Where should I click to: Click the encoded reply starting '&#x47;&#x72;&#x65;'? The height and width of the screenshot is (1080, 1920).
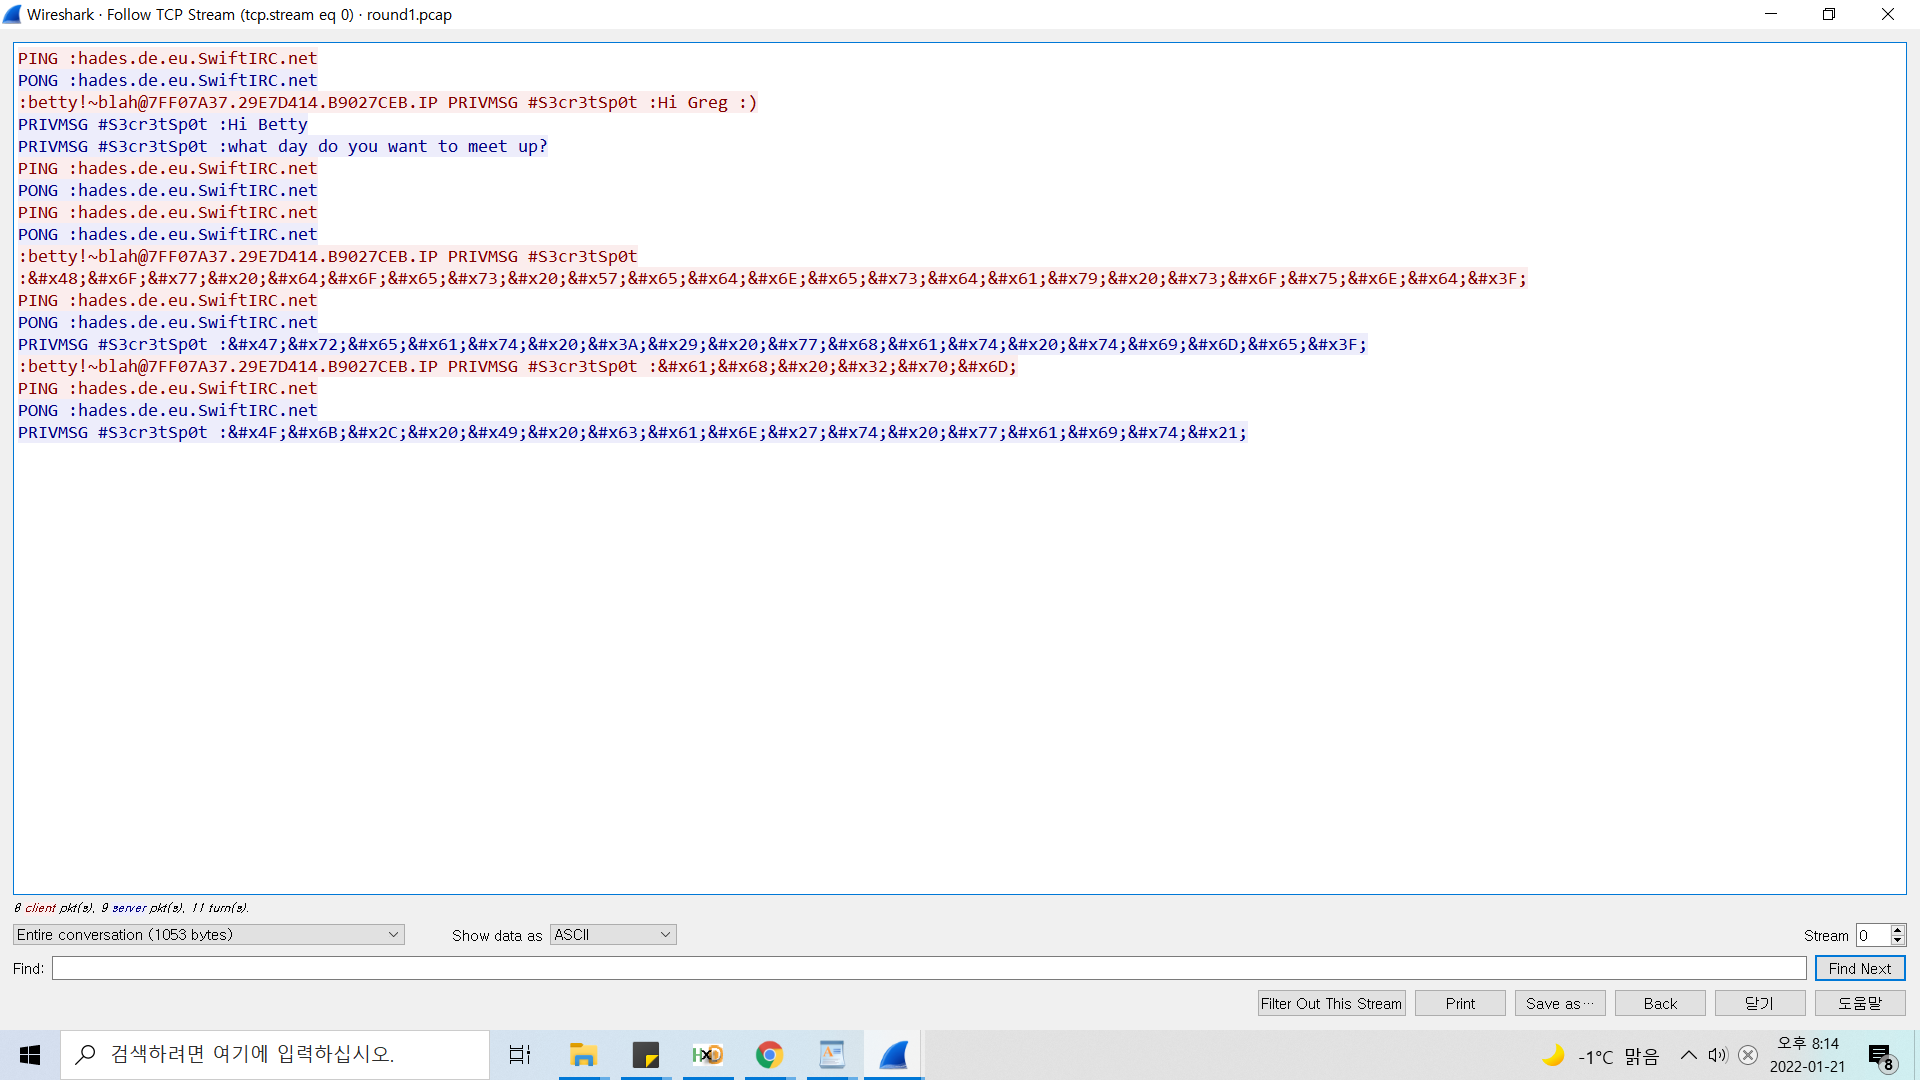coord(692,344)
